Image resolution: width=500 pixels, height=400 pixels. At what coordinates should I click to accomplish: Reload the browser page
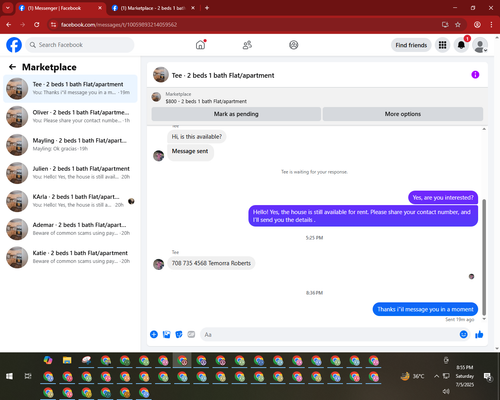[x=37, y=25]
